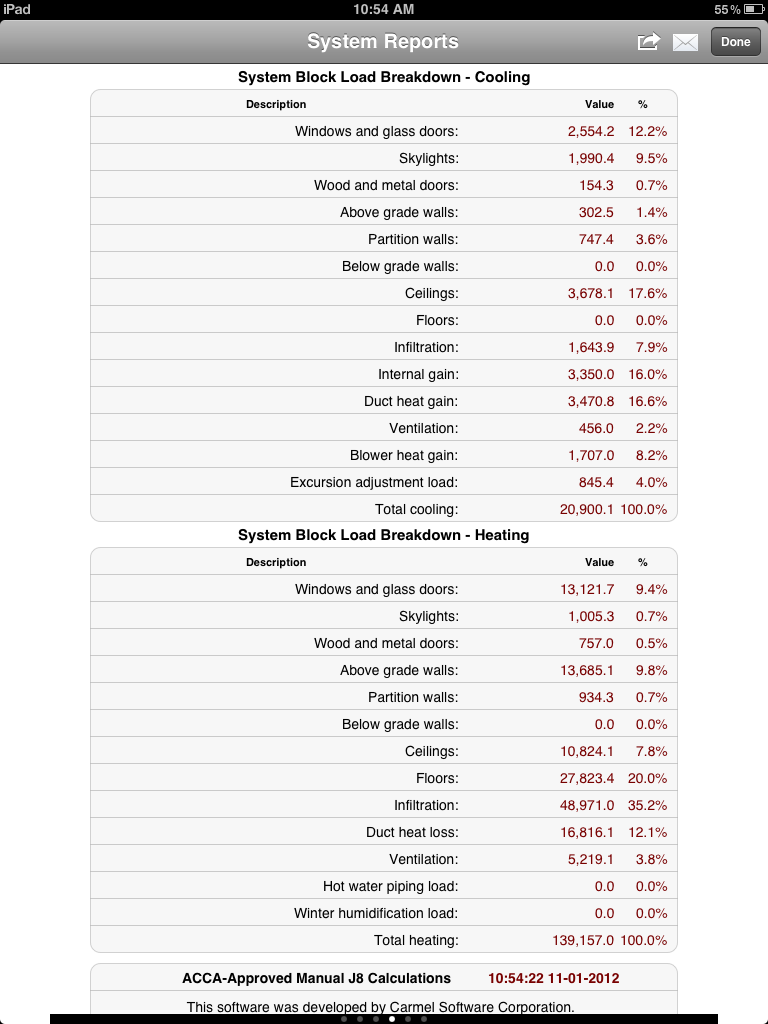Select the Windows and glass doors cooling row
The height and width of the screenshot is (1024, 768).
(384, 131)
